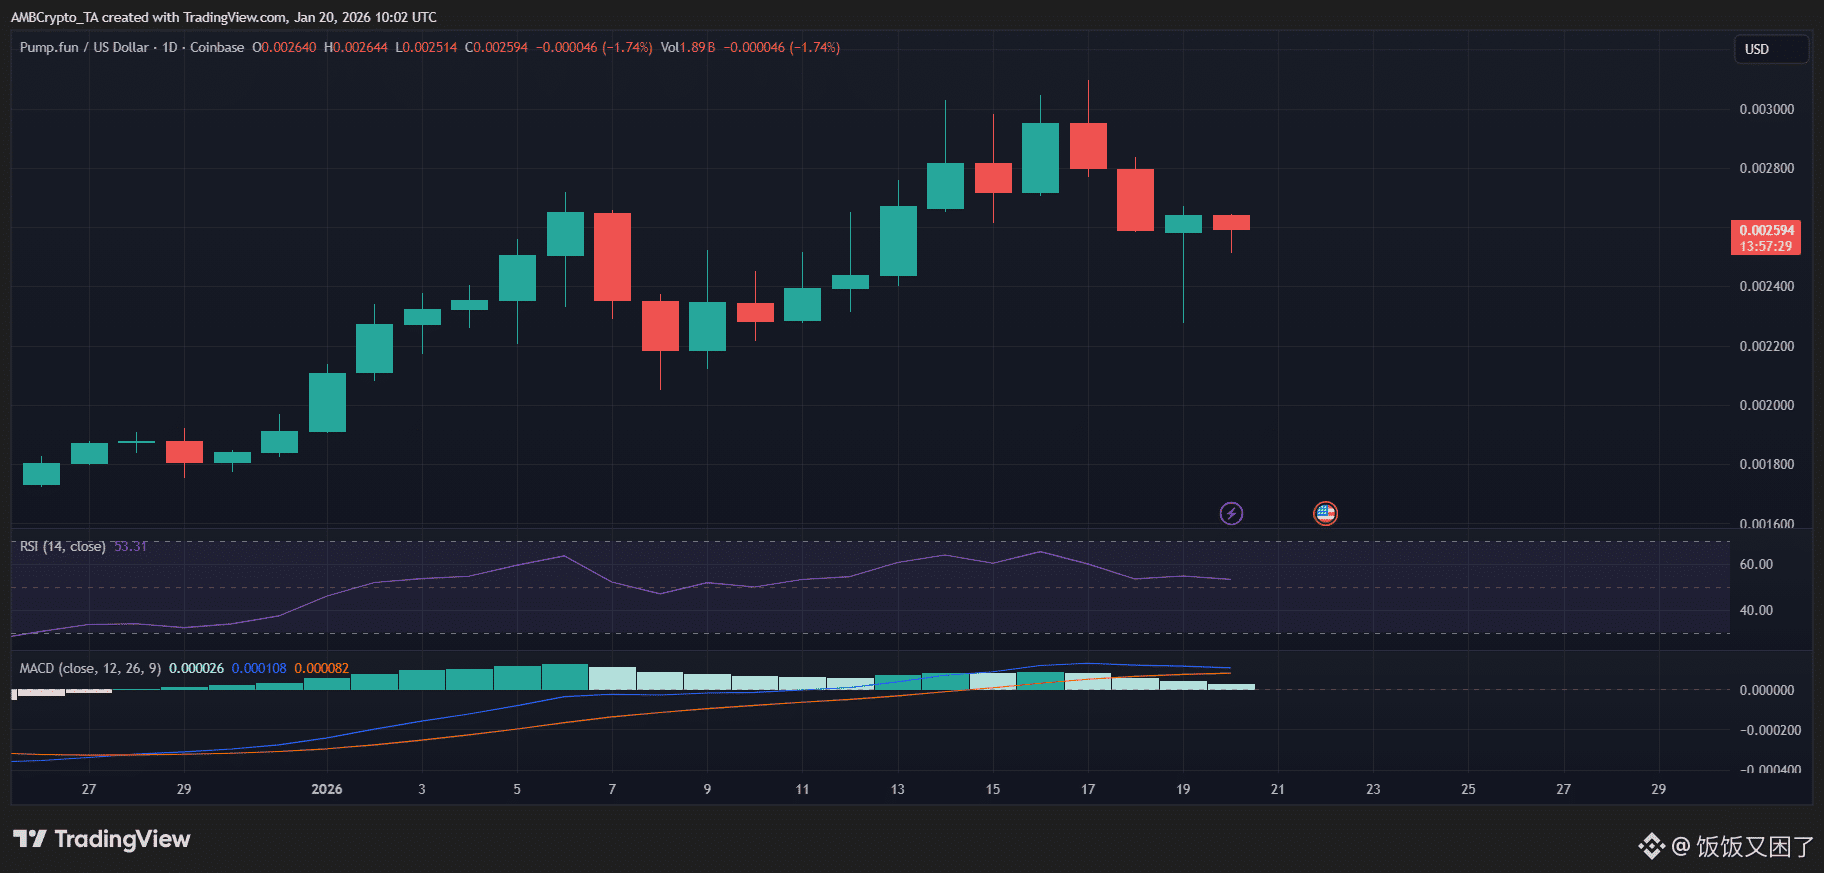Click the US flag economic event icon
Screen dimensions: 1824x873
tap(1325, 513)
